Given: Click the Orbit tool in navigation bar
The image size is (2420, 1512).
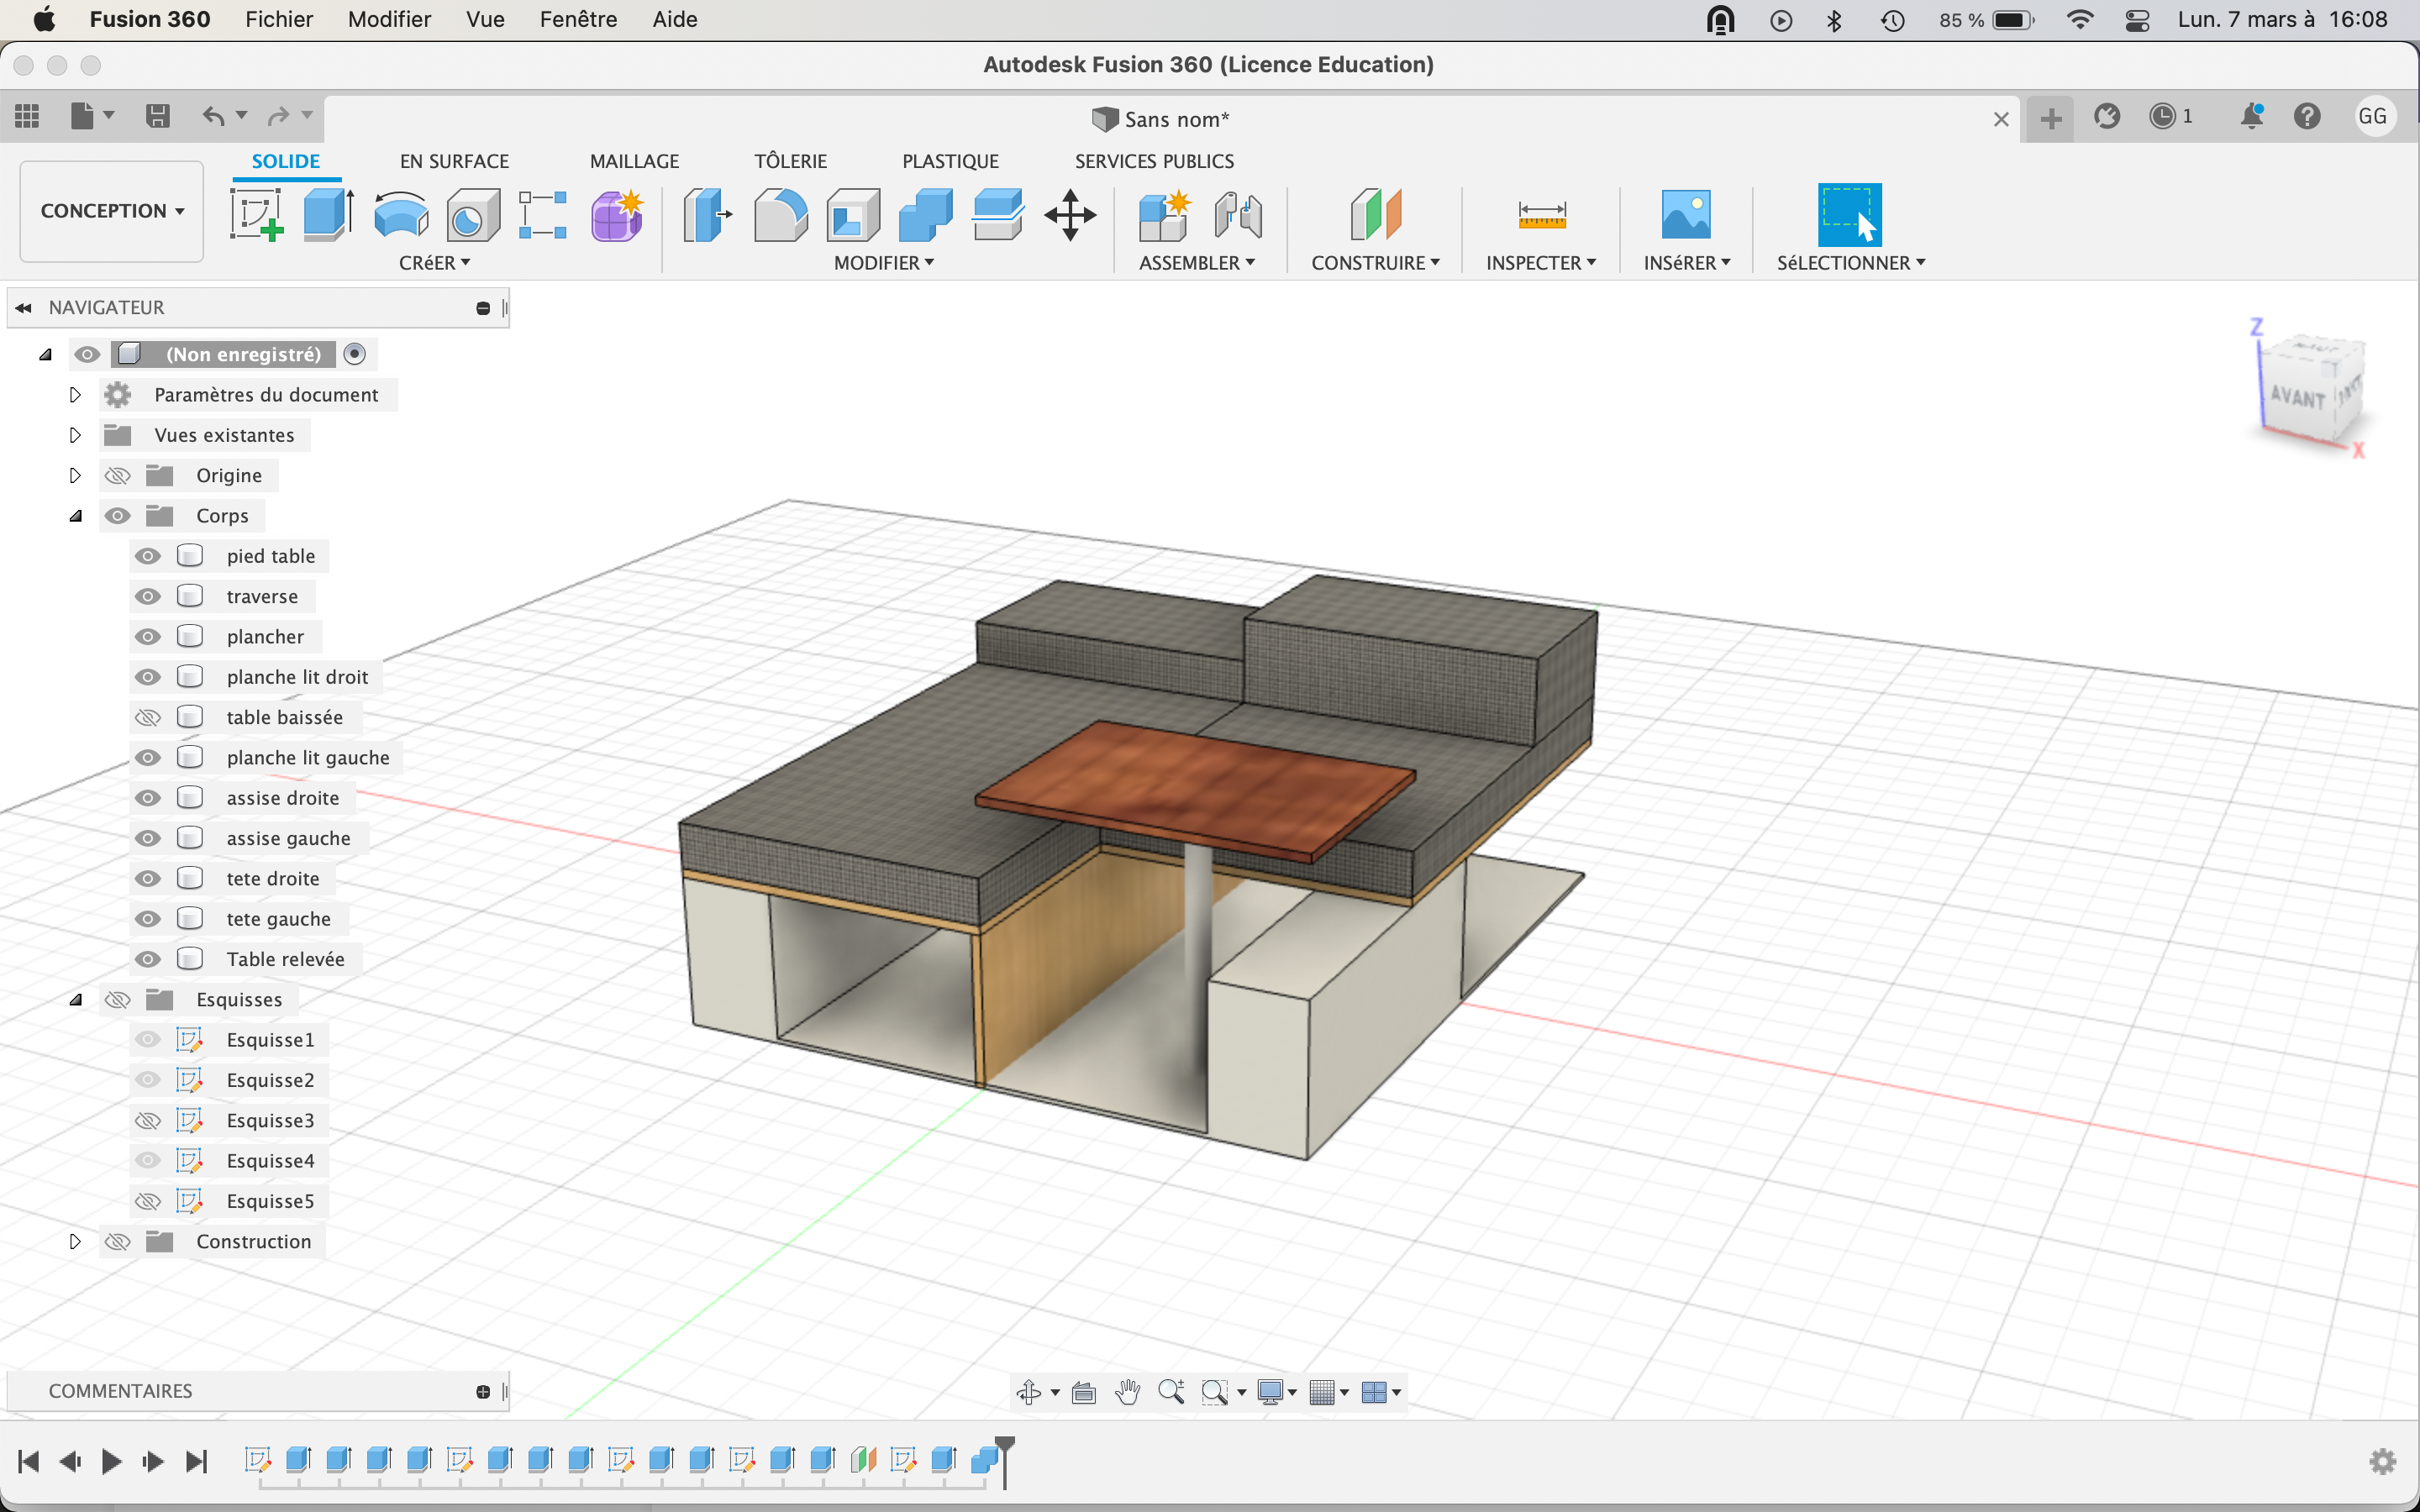Looking at the screenshot, I should pos(1028,1391).
